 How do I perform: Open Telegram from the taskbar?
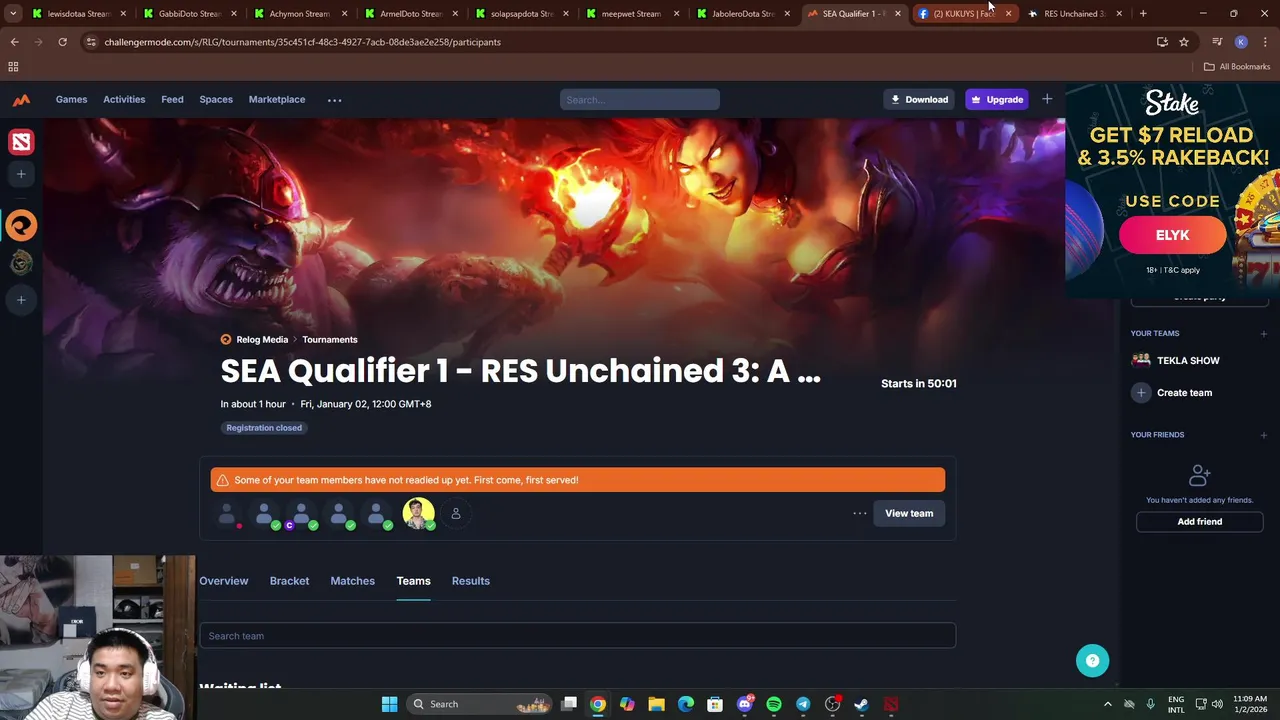803,704
